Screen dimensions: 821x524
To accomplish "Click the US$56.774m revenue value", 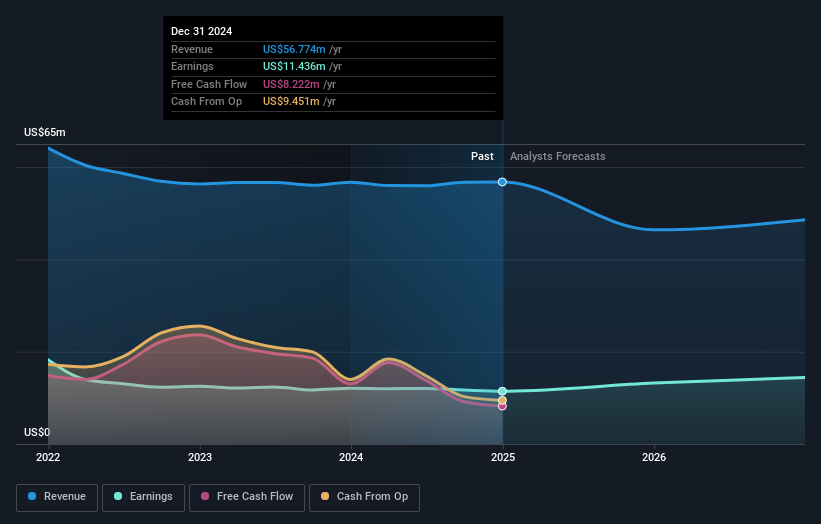I will 294,49.
